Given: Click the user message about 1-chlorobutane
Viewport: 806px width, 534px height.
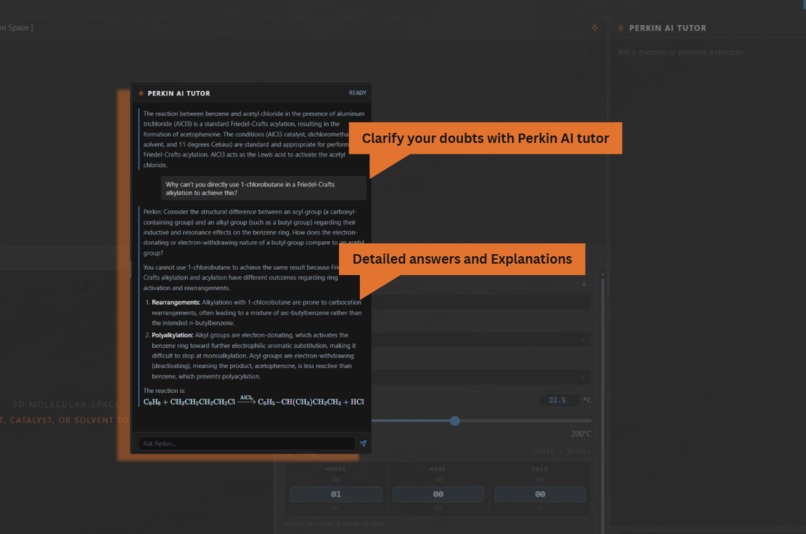Looking at the screenshot, I should point(264,189).
